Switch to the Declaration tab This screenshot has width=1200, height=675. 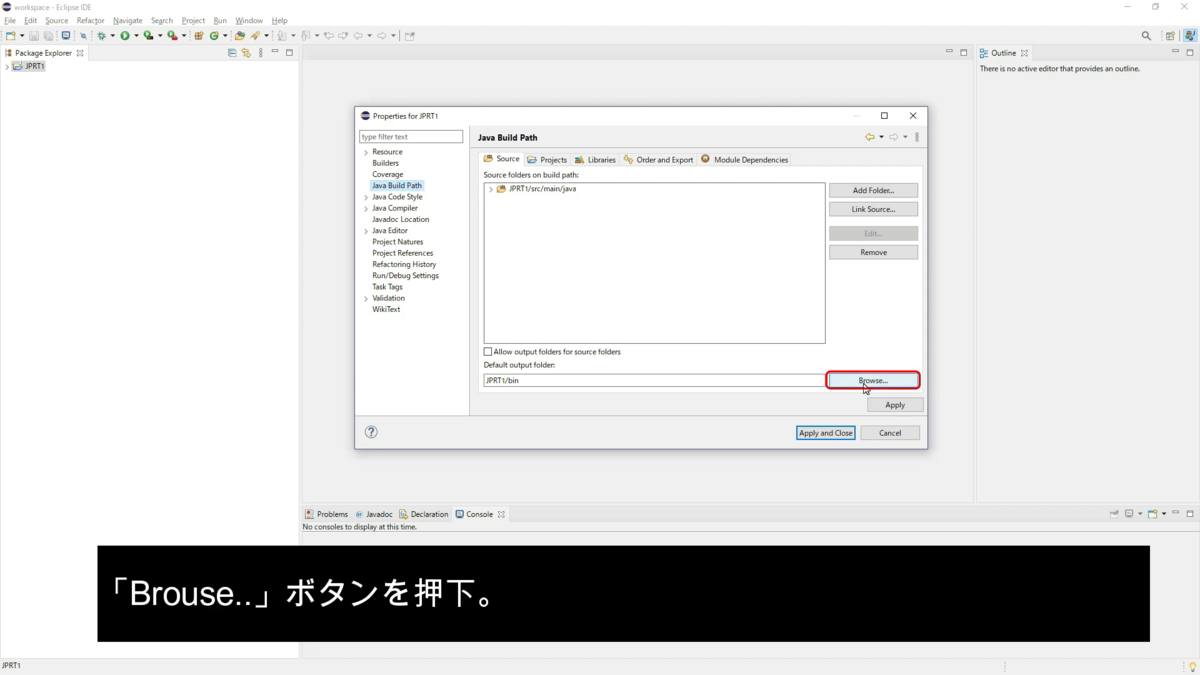pyautogui.click(x=424, y=514)
